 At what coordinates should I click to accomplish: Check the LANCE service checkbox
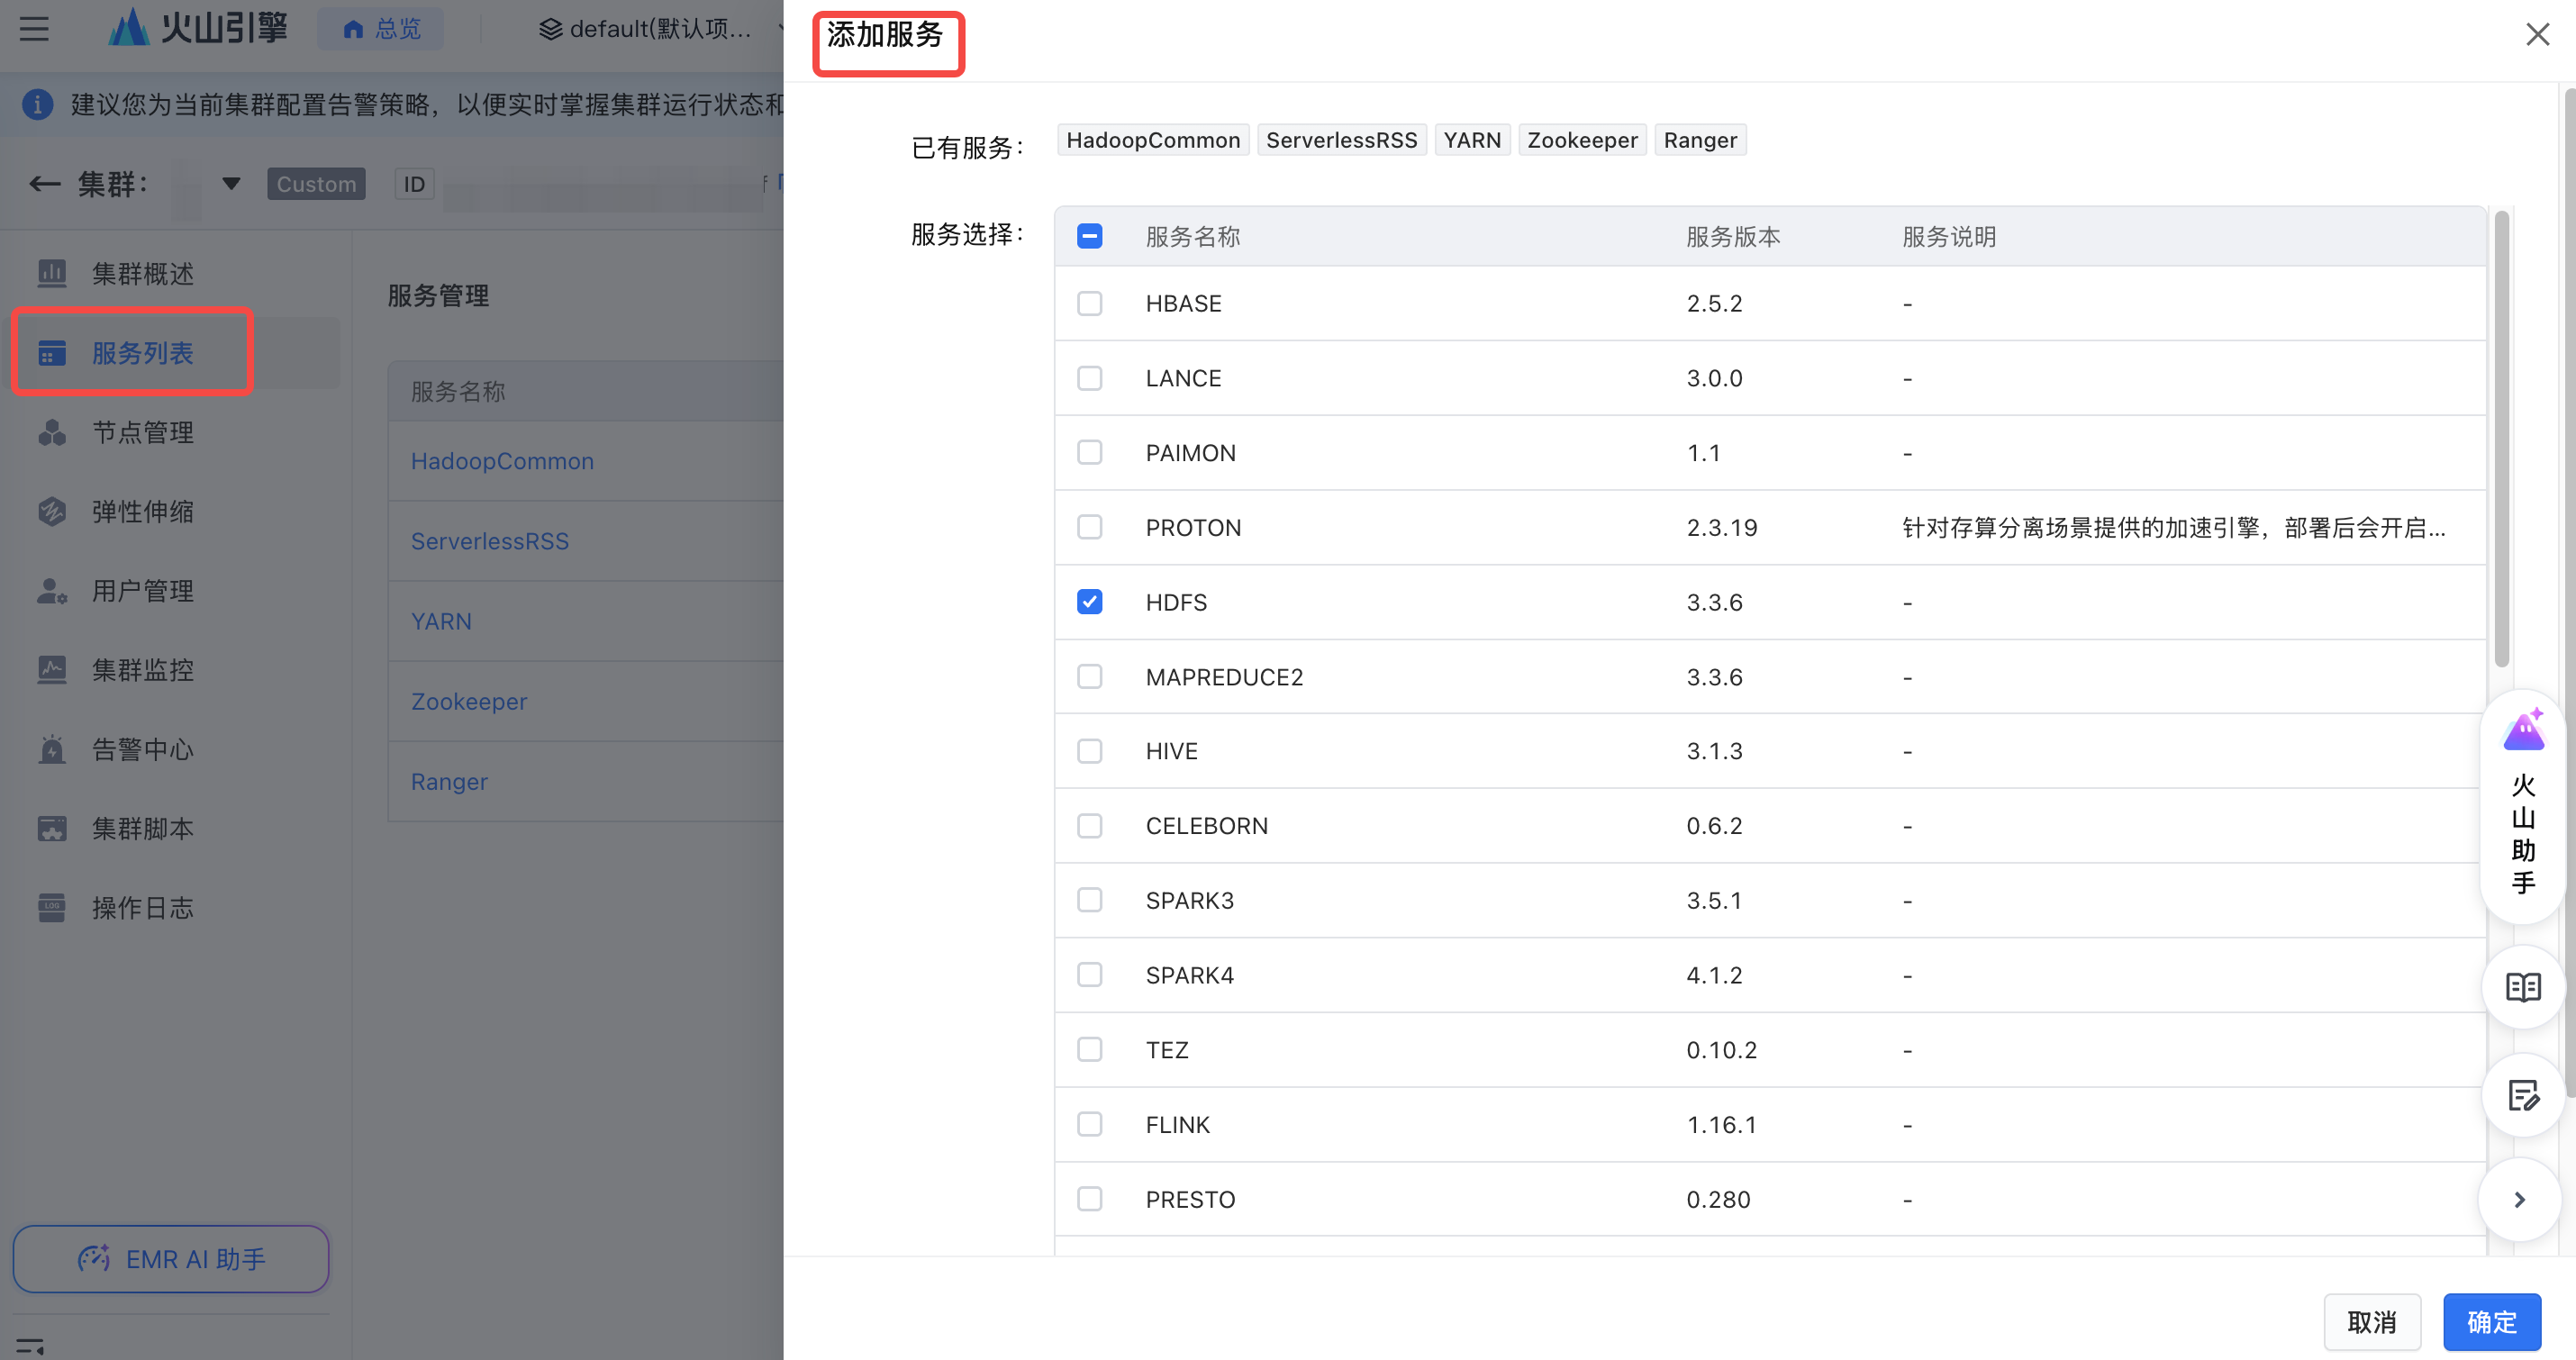1090,378
